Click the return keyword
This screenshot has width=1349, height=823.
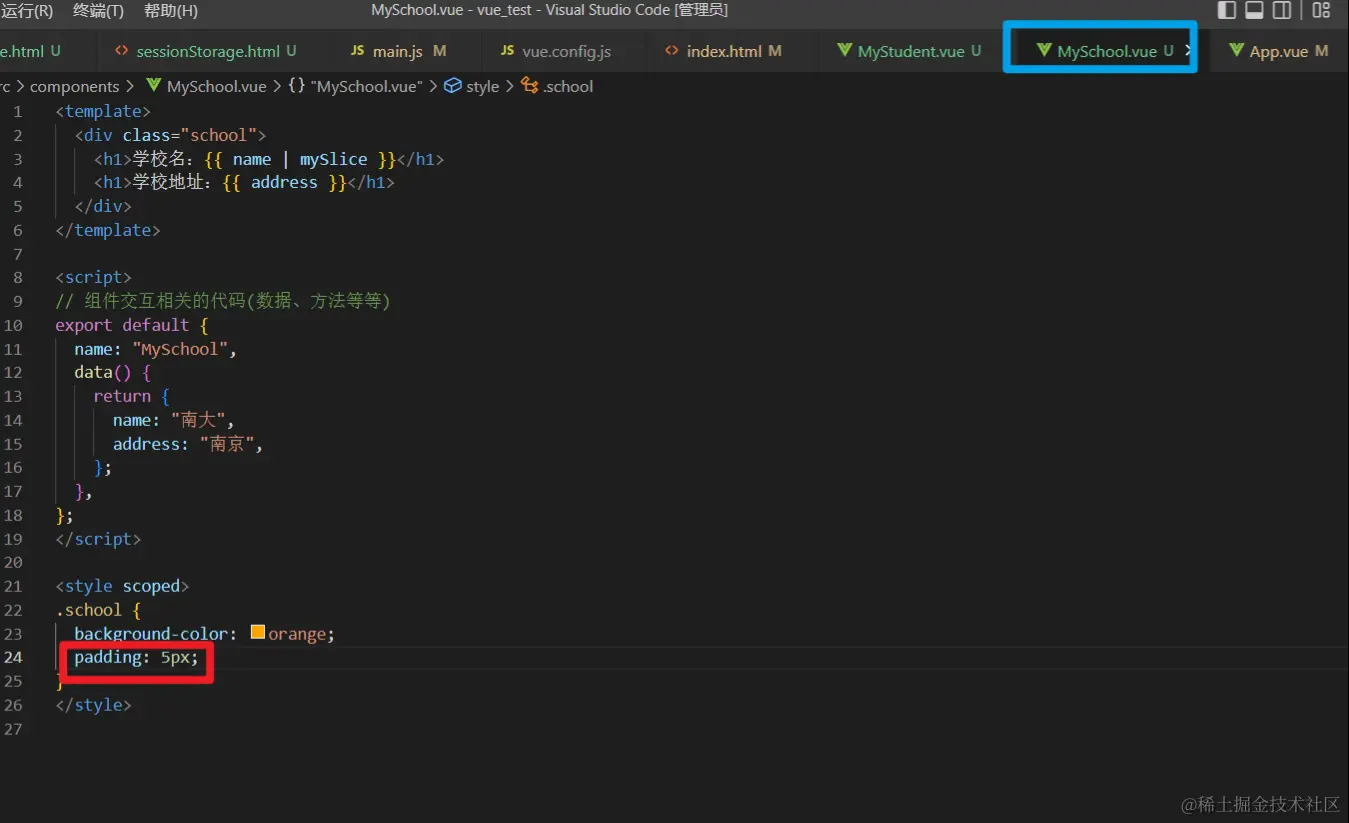tap(122, 396)
